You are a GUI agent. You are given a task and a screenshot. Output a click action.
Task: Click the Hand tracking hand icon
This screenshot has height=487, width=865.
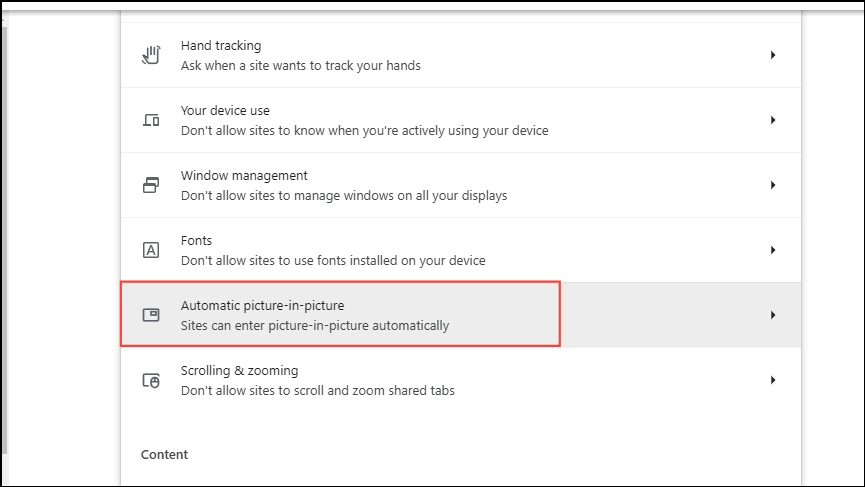coord(151,55)
